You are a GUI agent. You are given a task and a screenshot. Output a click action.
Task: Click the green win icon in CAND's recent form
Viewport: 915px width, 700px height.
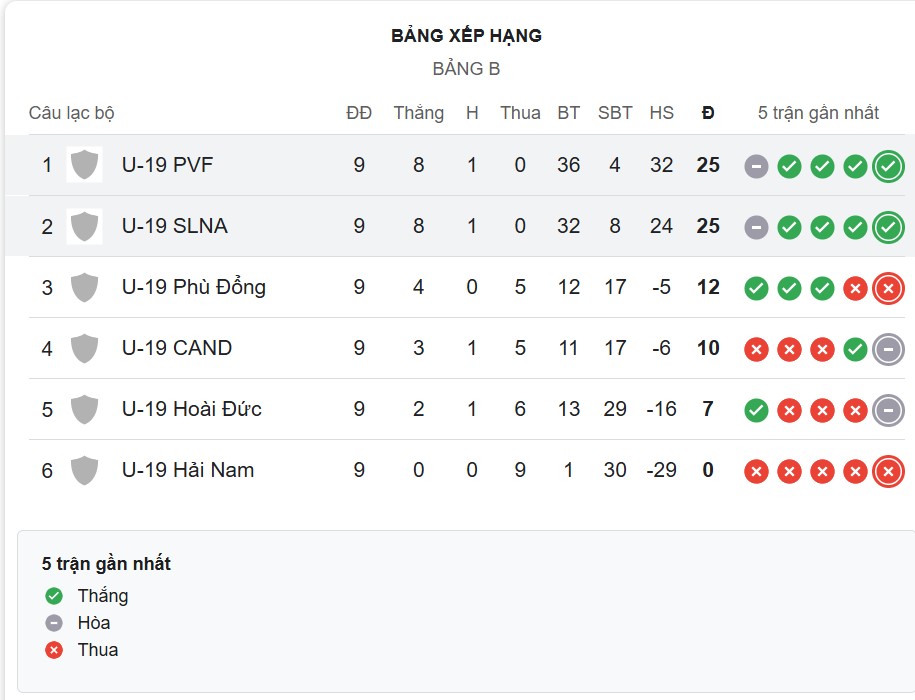(x=854, y=349)
